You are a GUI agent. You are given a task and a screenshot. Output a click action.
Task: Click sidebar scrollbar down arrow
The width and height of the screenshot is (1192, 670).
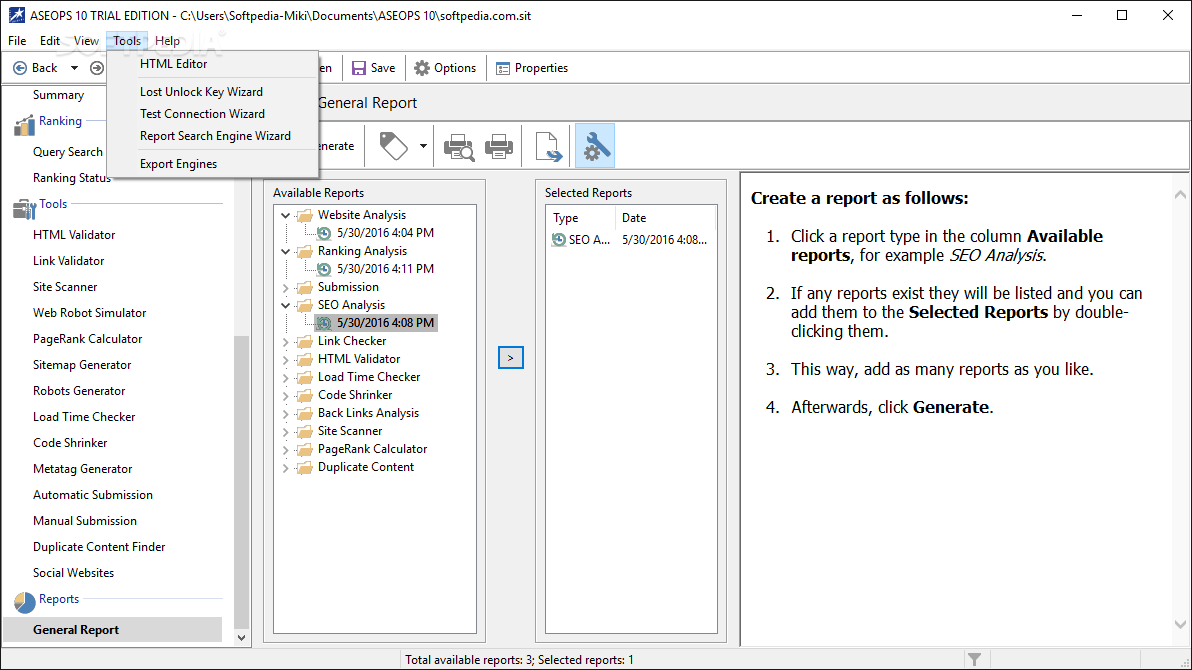click(242, 638)
